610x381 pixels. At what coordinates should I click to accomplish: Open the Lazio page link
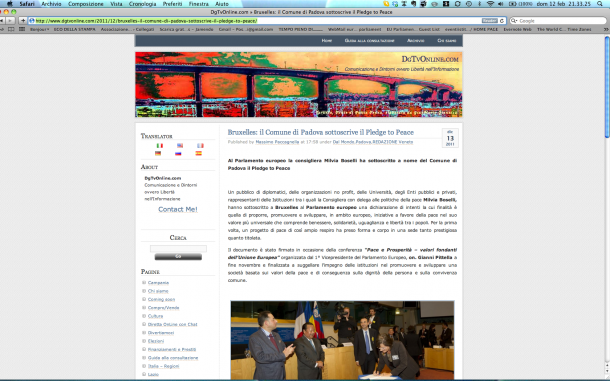click(x=153, y=374)
